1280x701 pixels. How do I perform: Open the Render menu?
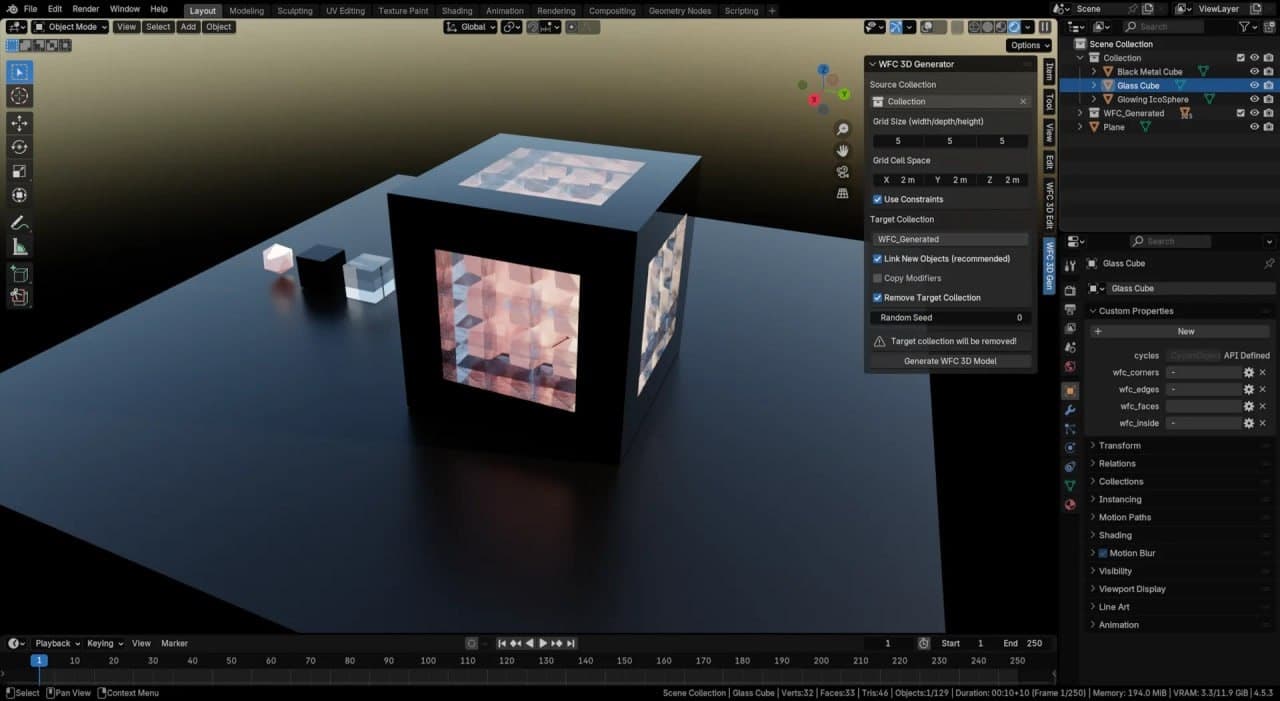86,9
